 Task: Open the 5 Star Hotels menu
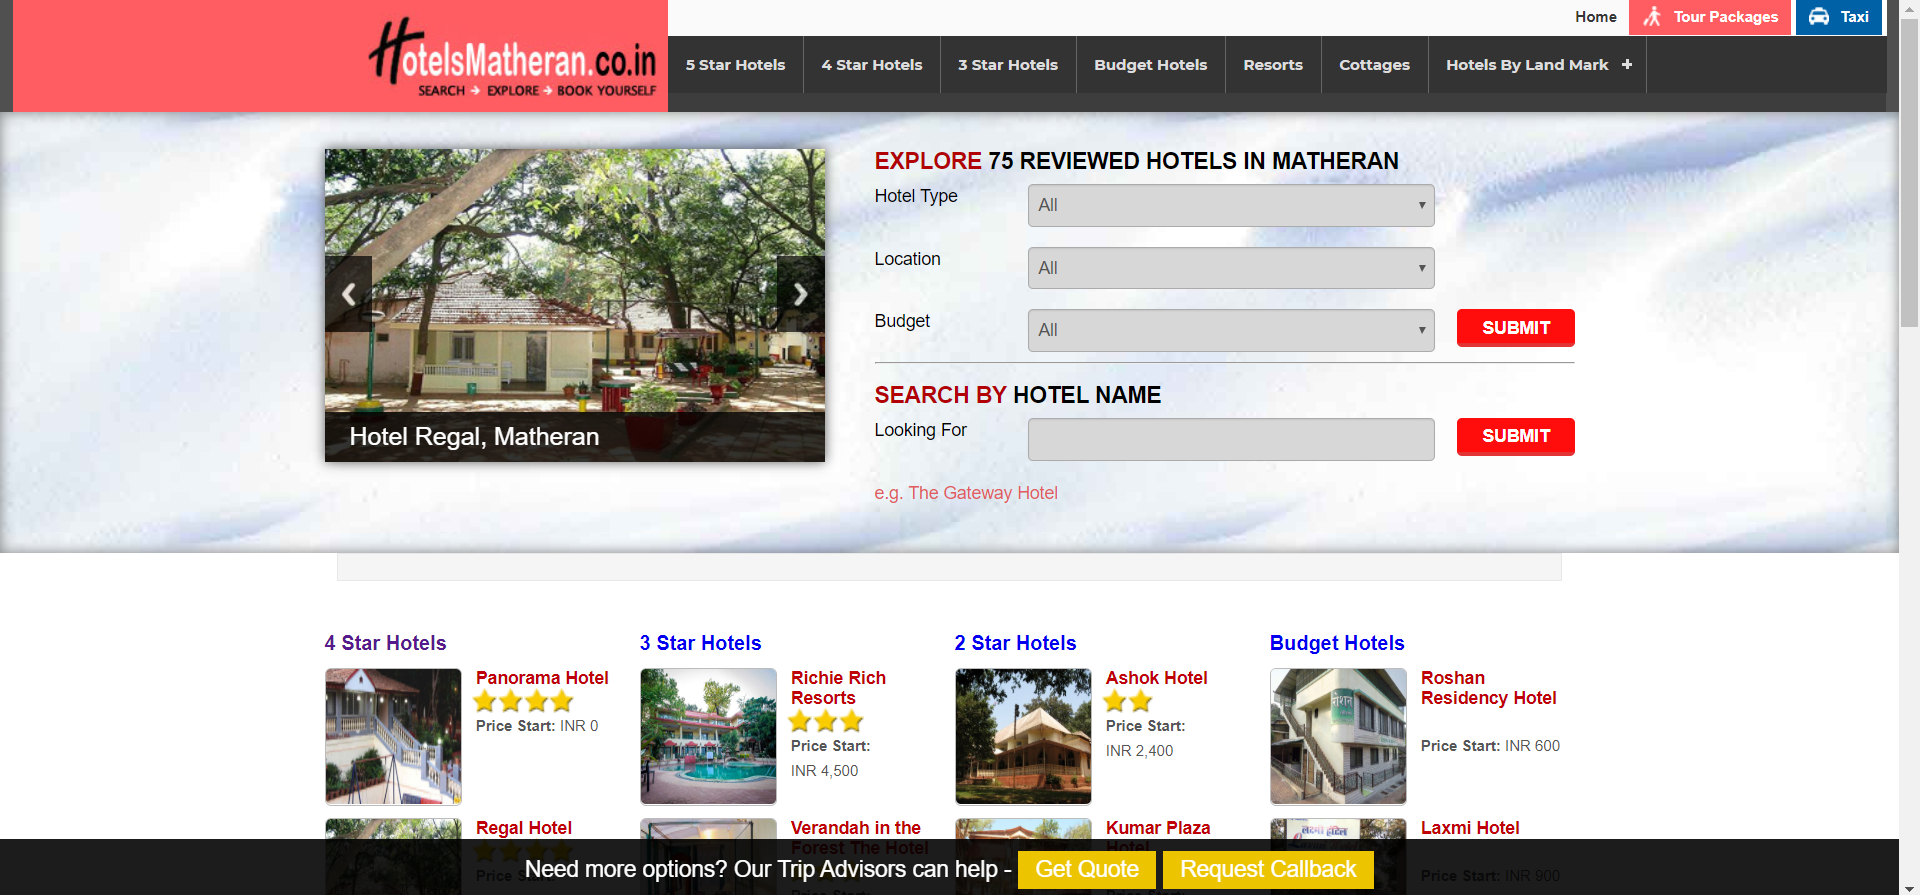pos(735,65)
